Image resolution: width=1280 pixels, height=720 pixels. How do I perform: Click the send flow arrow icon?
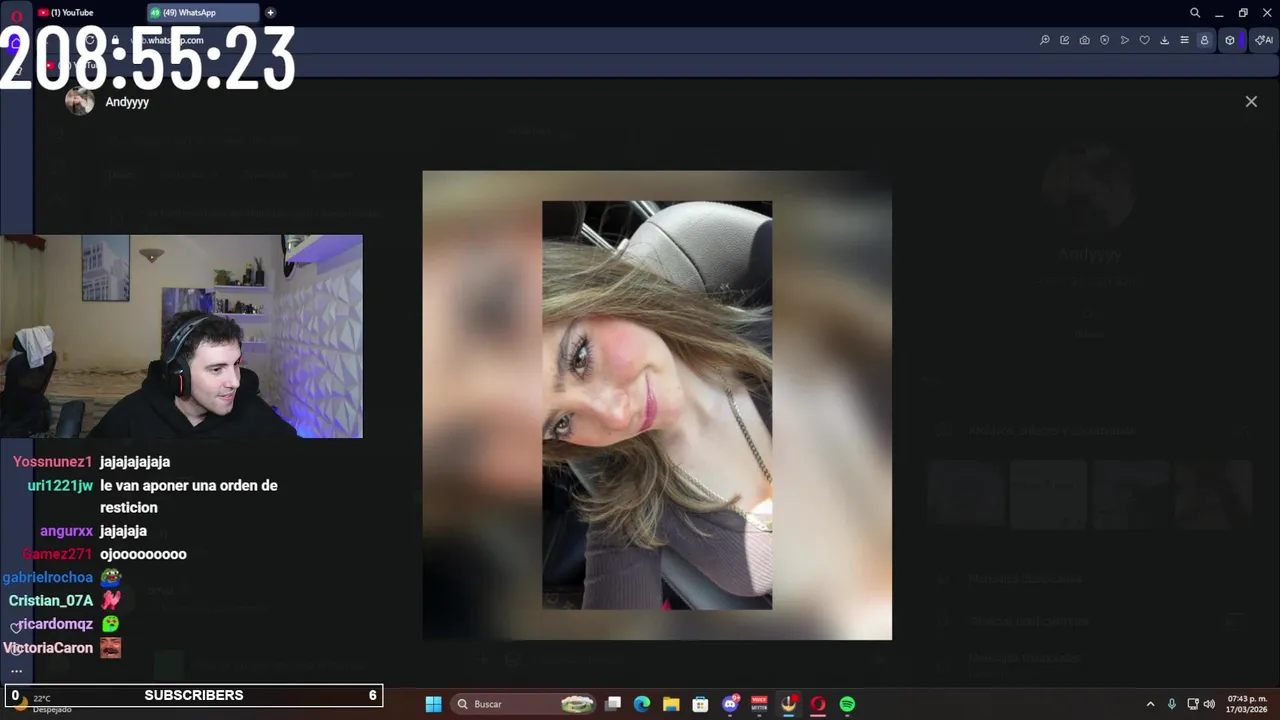coord(1125,40)
